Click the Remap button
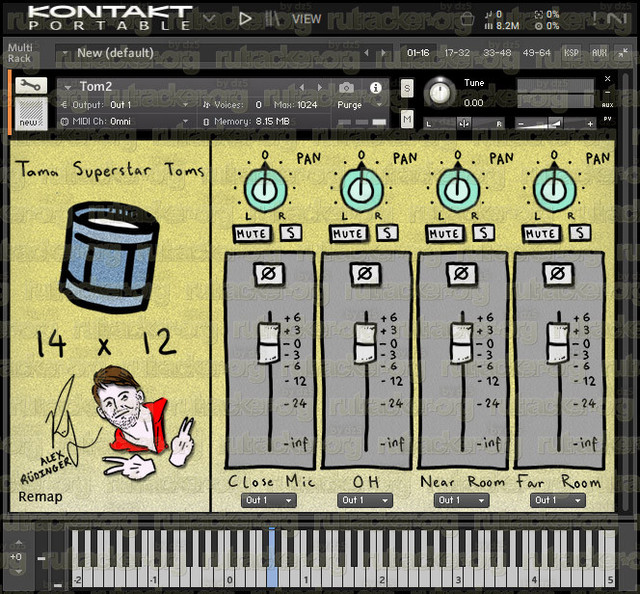The image size is (640, 594). coord(40,497)
